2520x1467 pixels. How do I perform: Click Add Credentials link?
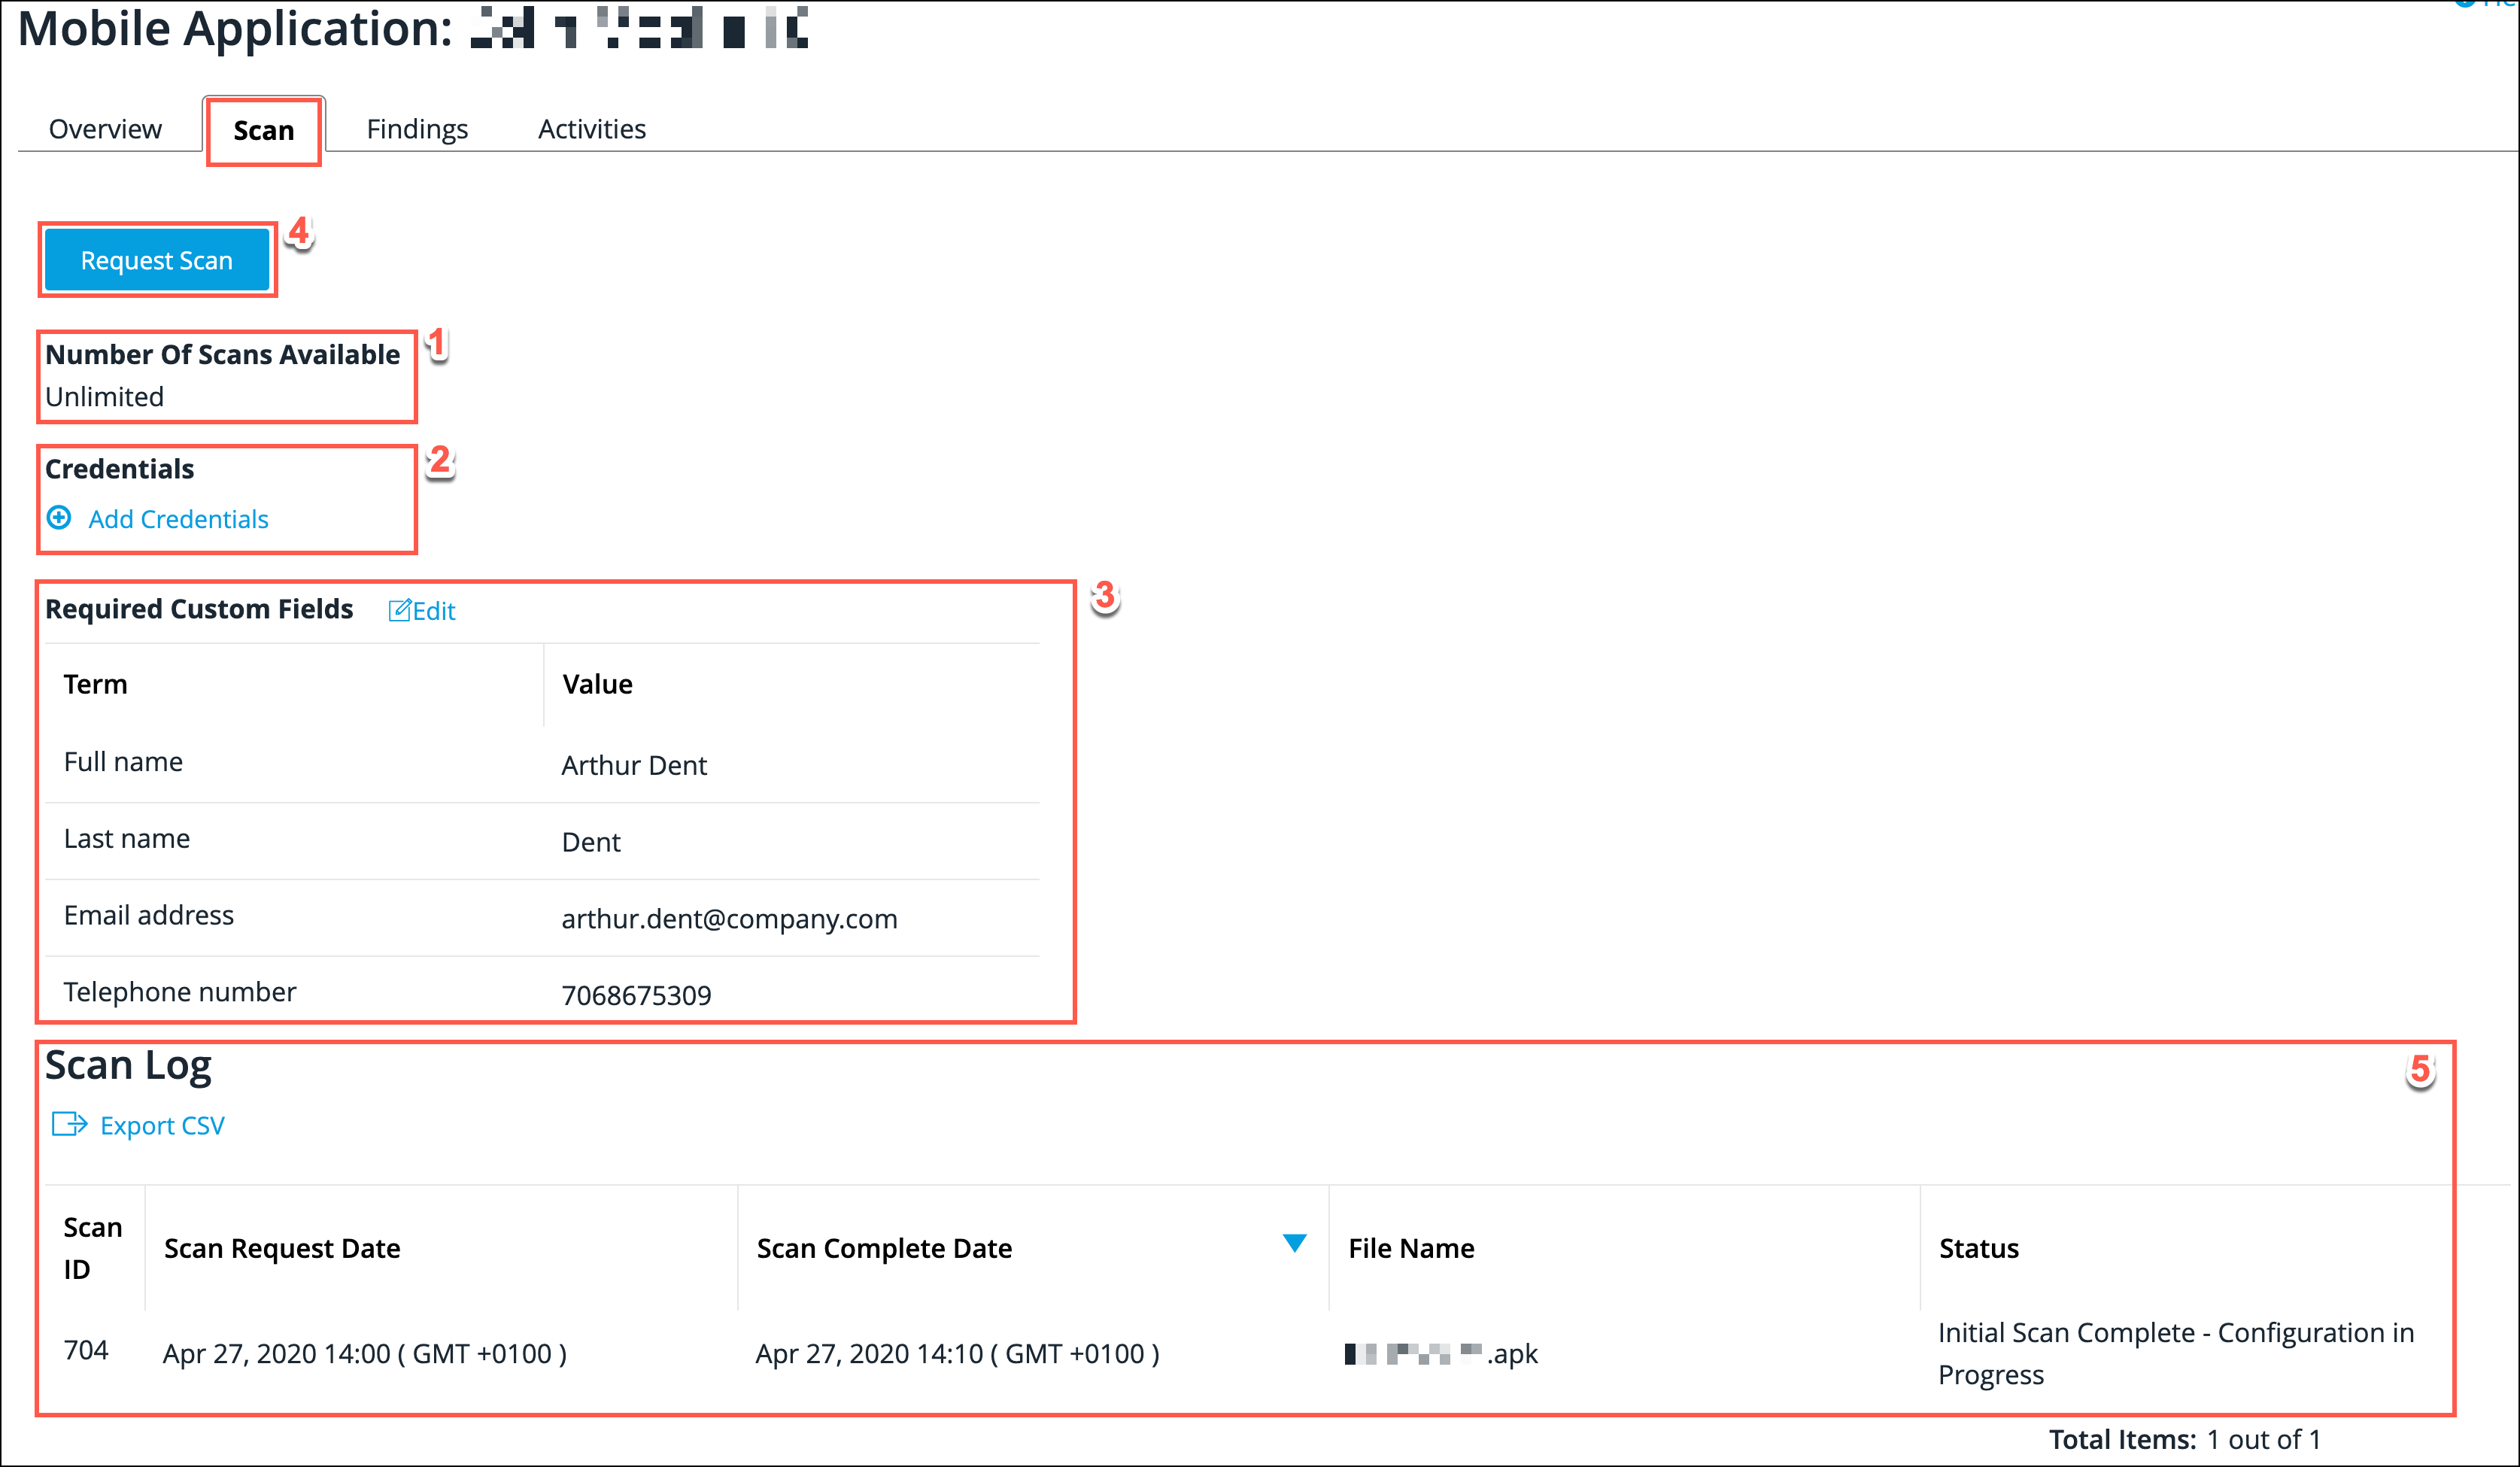point(176,517)
